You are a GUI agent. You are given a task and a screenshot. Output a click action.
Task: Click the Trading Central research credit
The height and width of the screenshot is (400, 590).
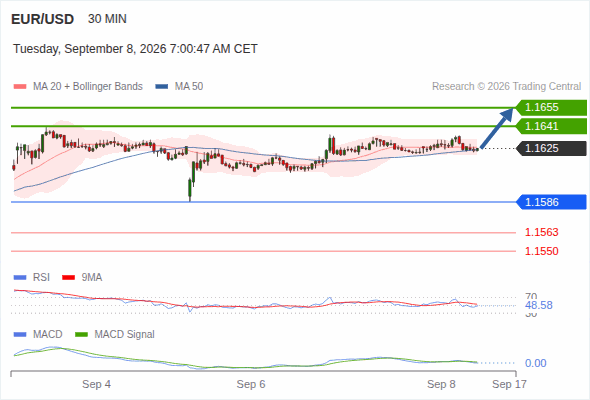pos(506,87)
